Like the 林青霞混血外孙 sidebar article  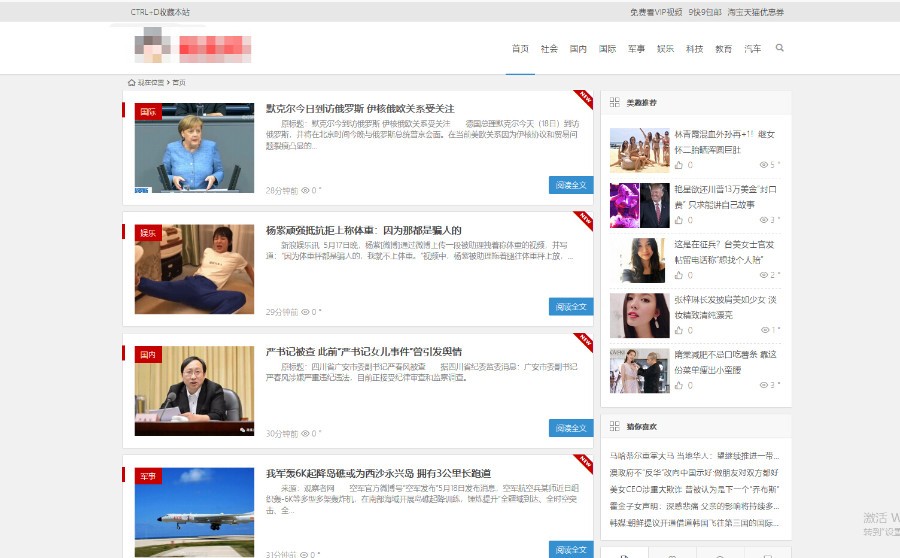(678, 165)
